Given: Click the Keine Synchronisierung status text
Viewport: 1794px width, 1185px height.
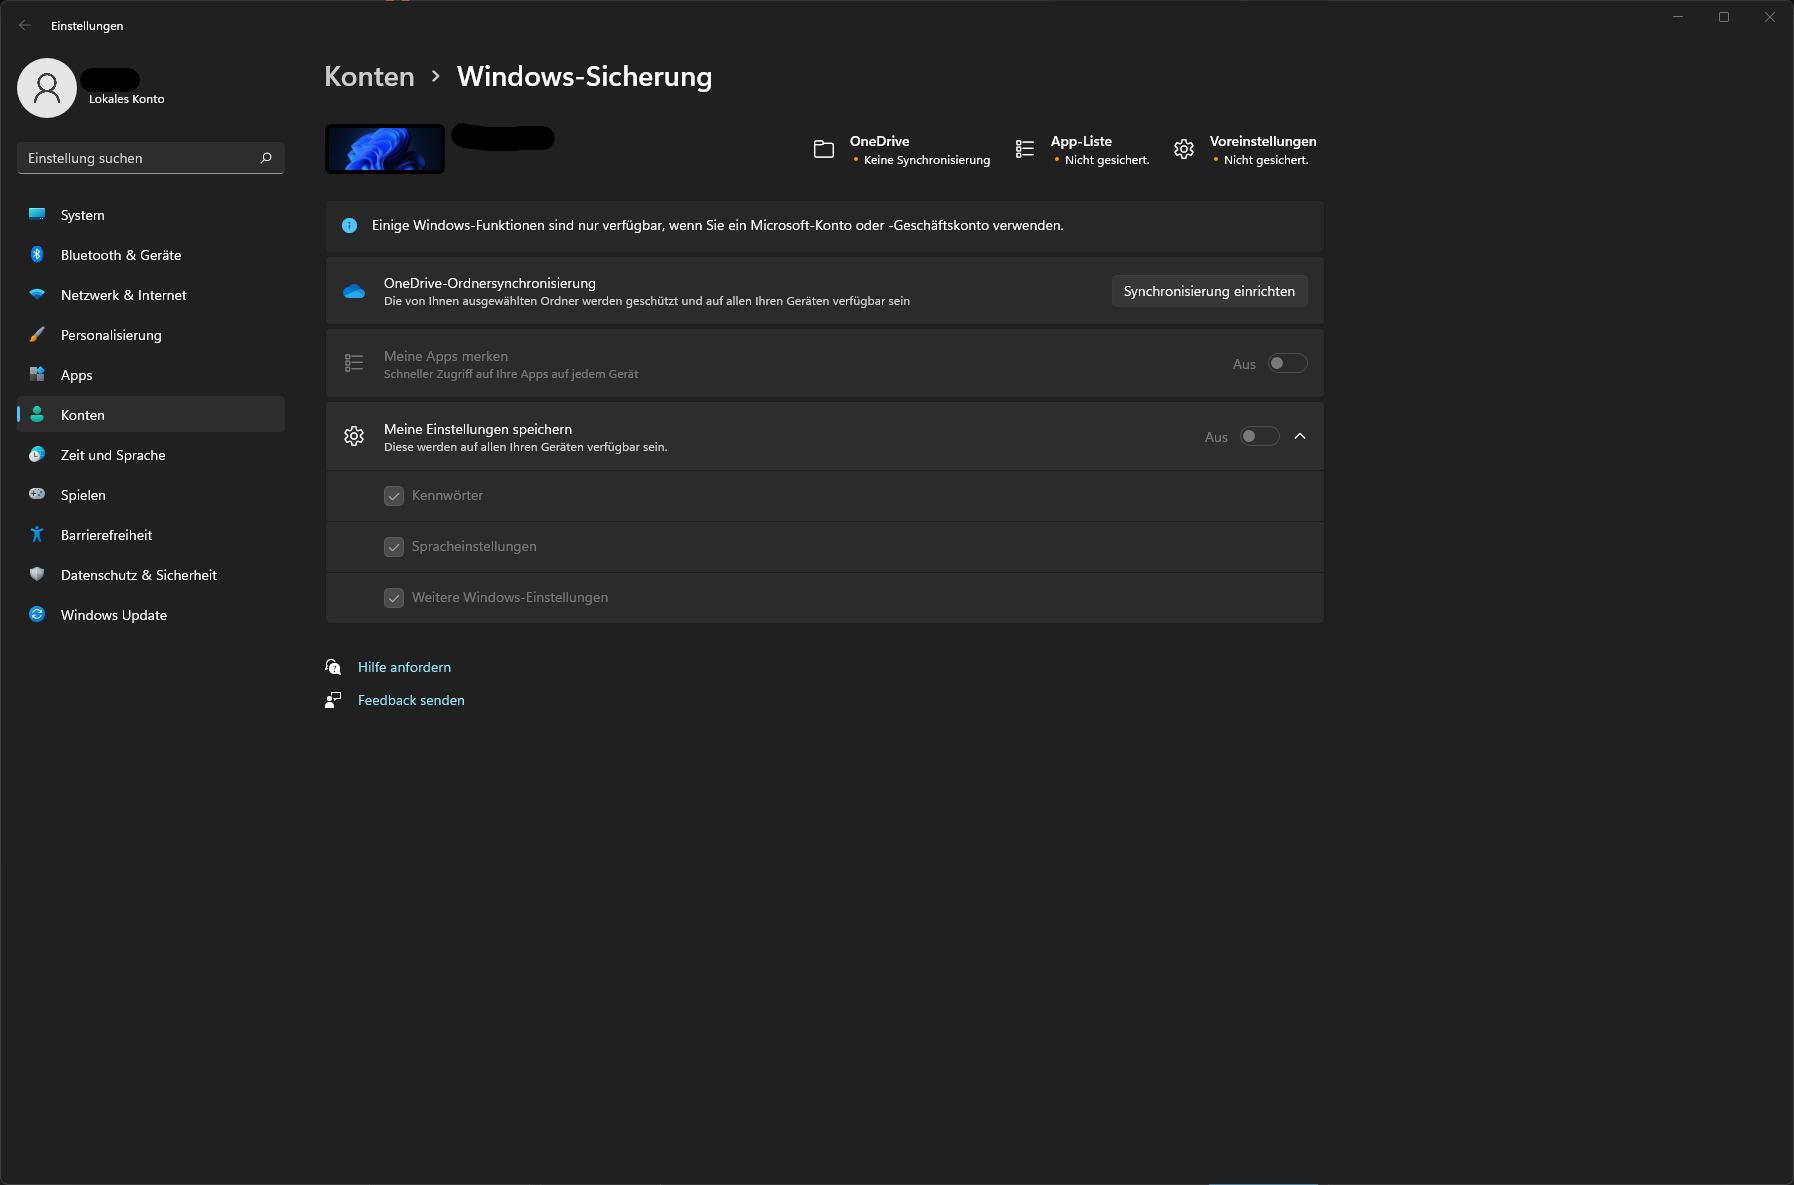Looking at the screenshot, I should 927,160.
